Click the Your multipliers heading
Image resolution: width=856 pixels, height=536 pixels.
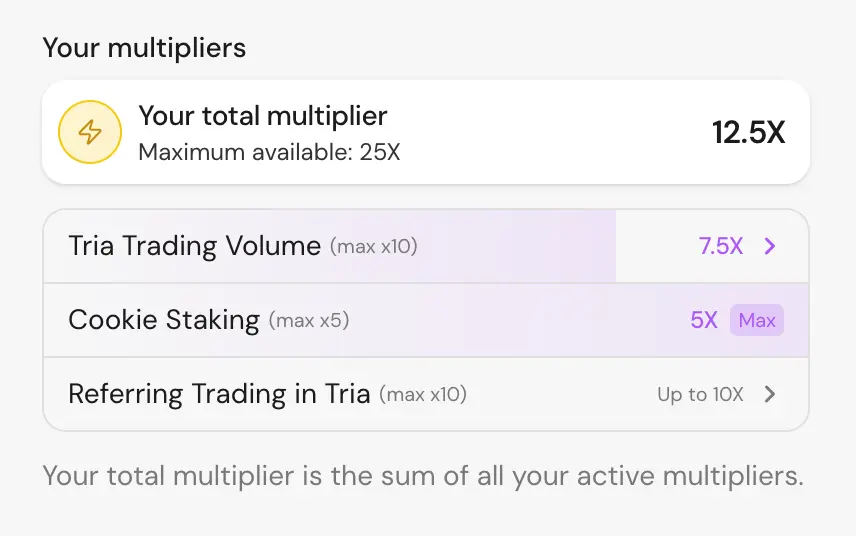point(144,47)
